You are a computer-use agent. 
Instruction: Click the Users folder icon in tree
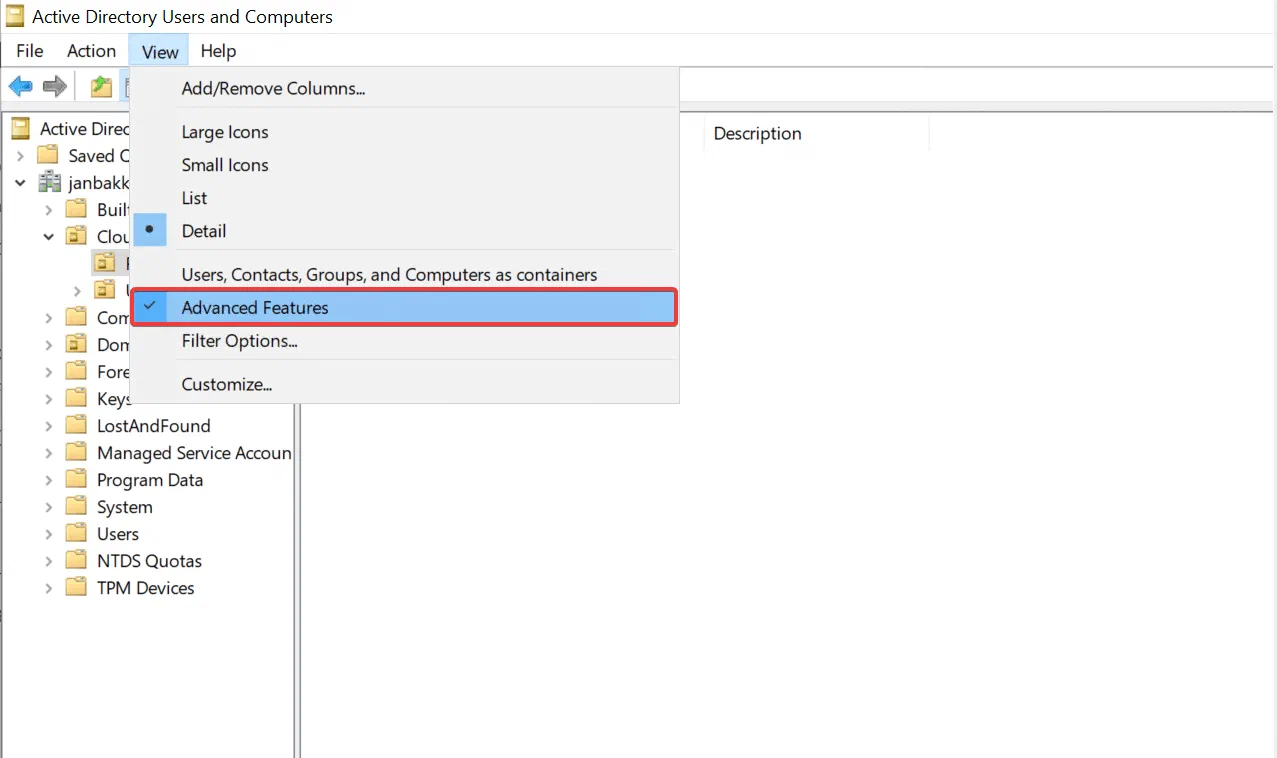coord(76,534)
